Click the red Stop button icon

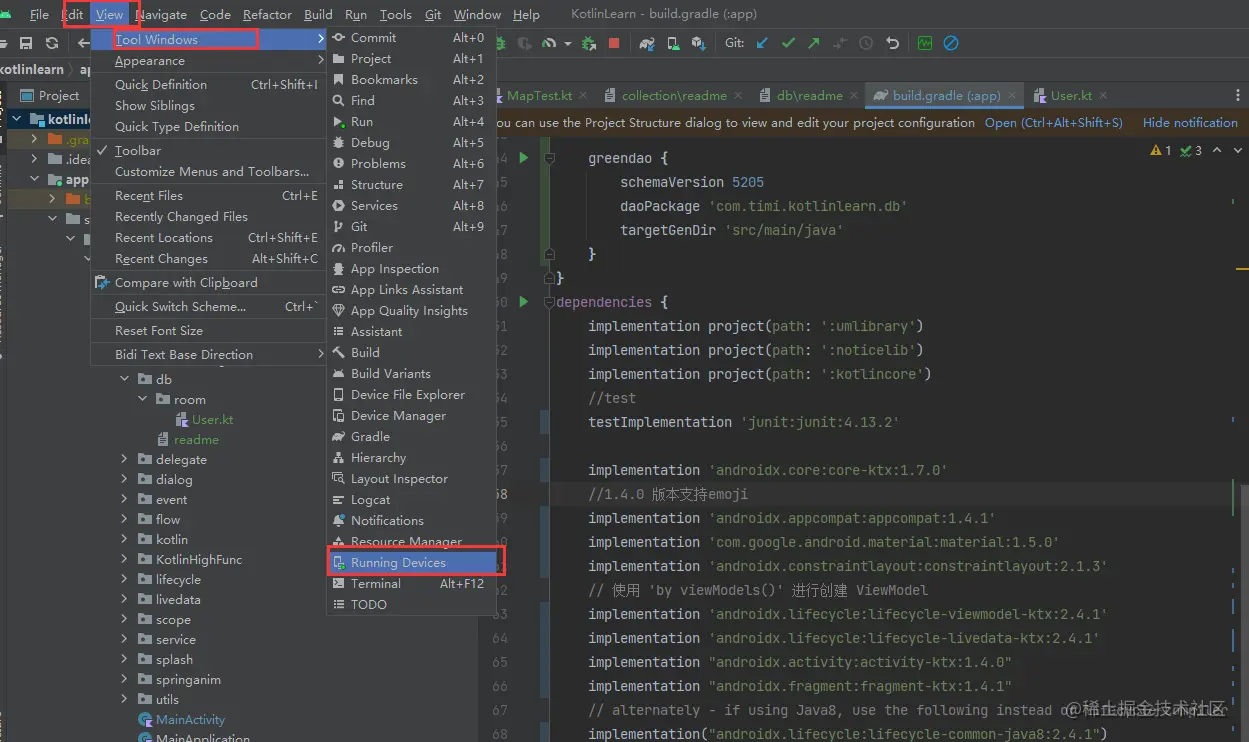click(x=614, y=44)
